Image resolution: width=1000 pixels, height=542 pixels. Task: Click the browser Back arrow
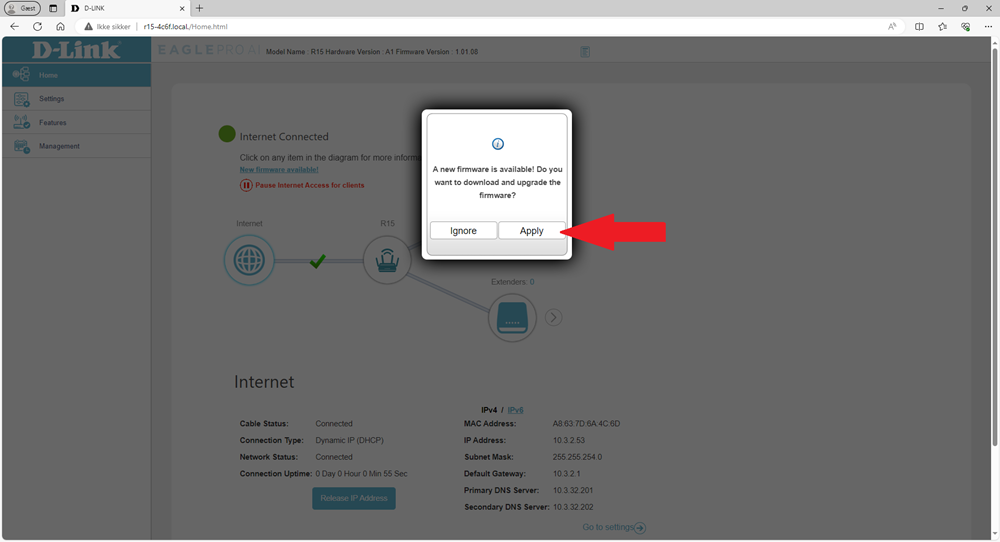coord(15,27)
